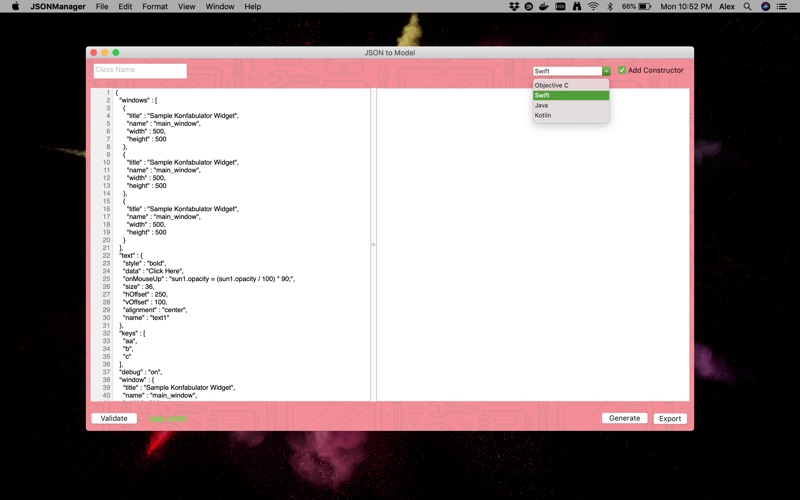The height and width of the screenshot is (500, 800).
Task: Choose Objective C from the language list
Action: point(571,85)
